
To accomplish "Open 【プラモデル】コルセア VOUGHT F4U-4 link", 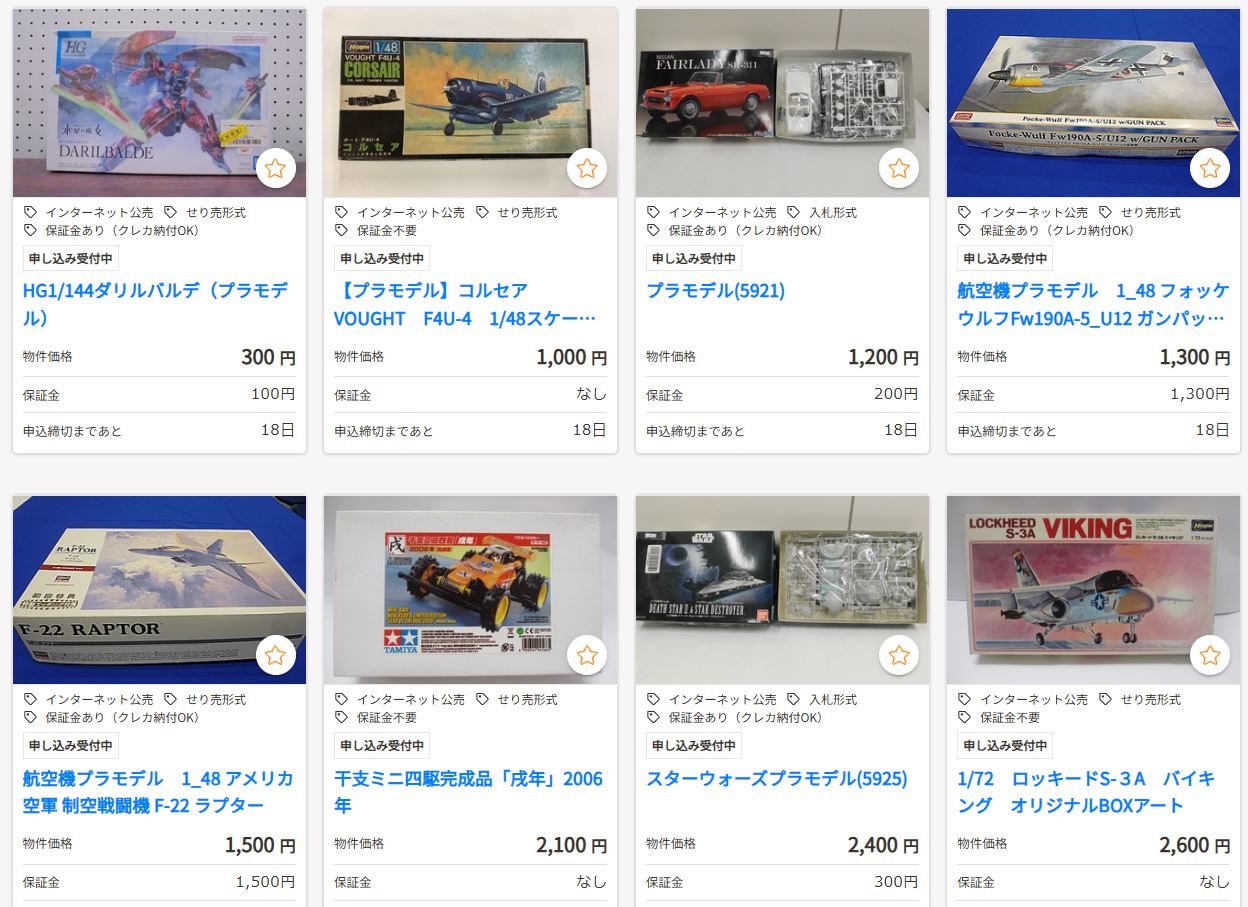I will pos(465,304).
